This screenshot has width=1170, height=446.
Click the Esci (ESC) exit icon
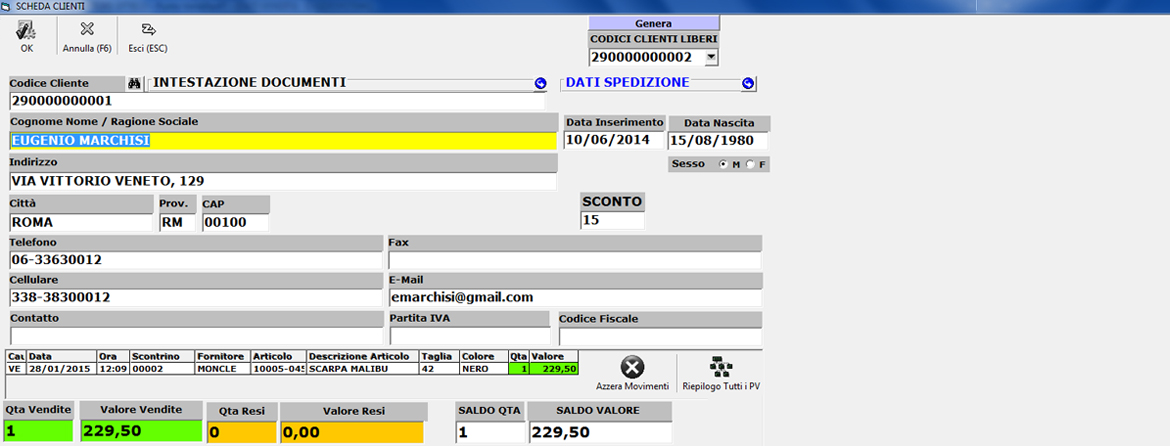[x=148, y=30]
